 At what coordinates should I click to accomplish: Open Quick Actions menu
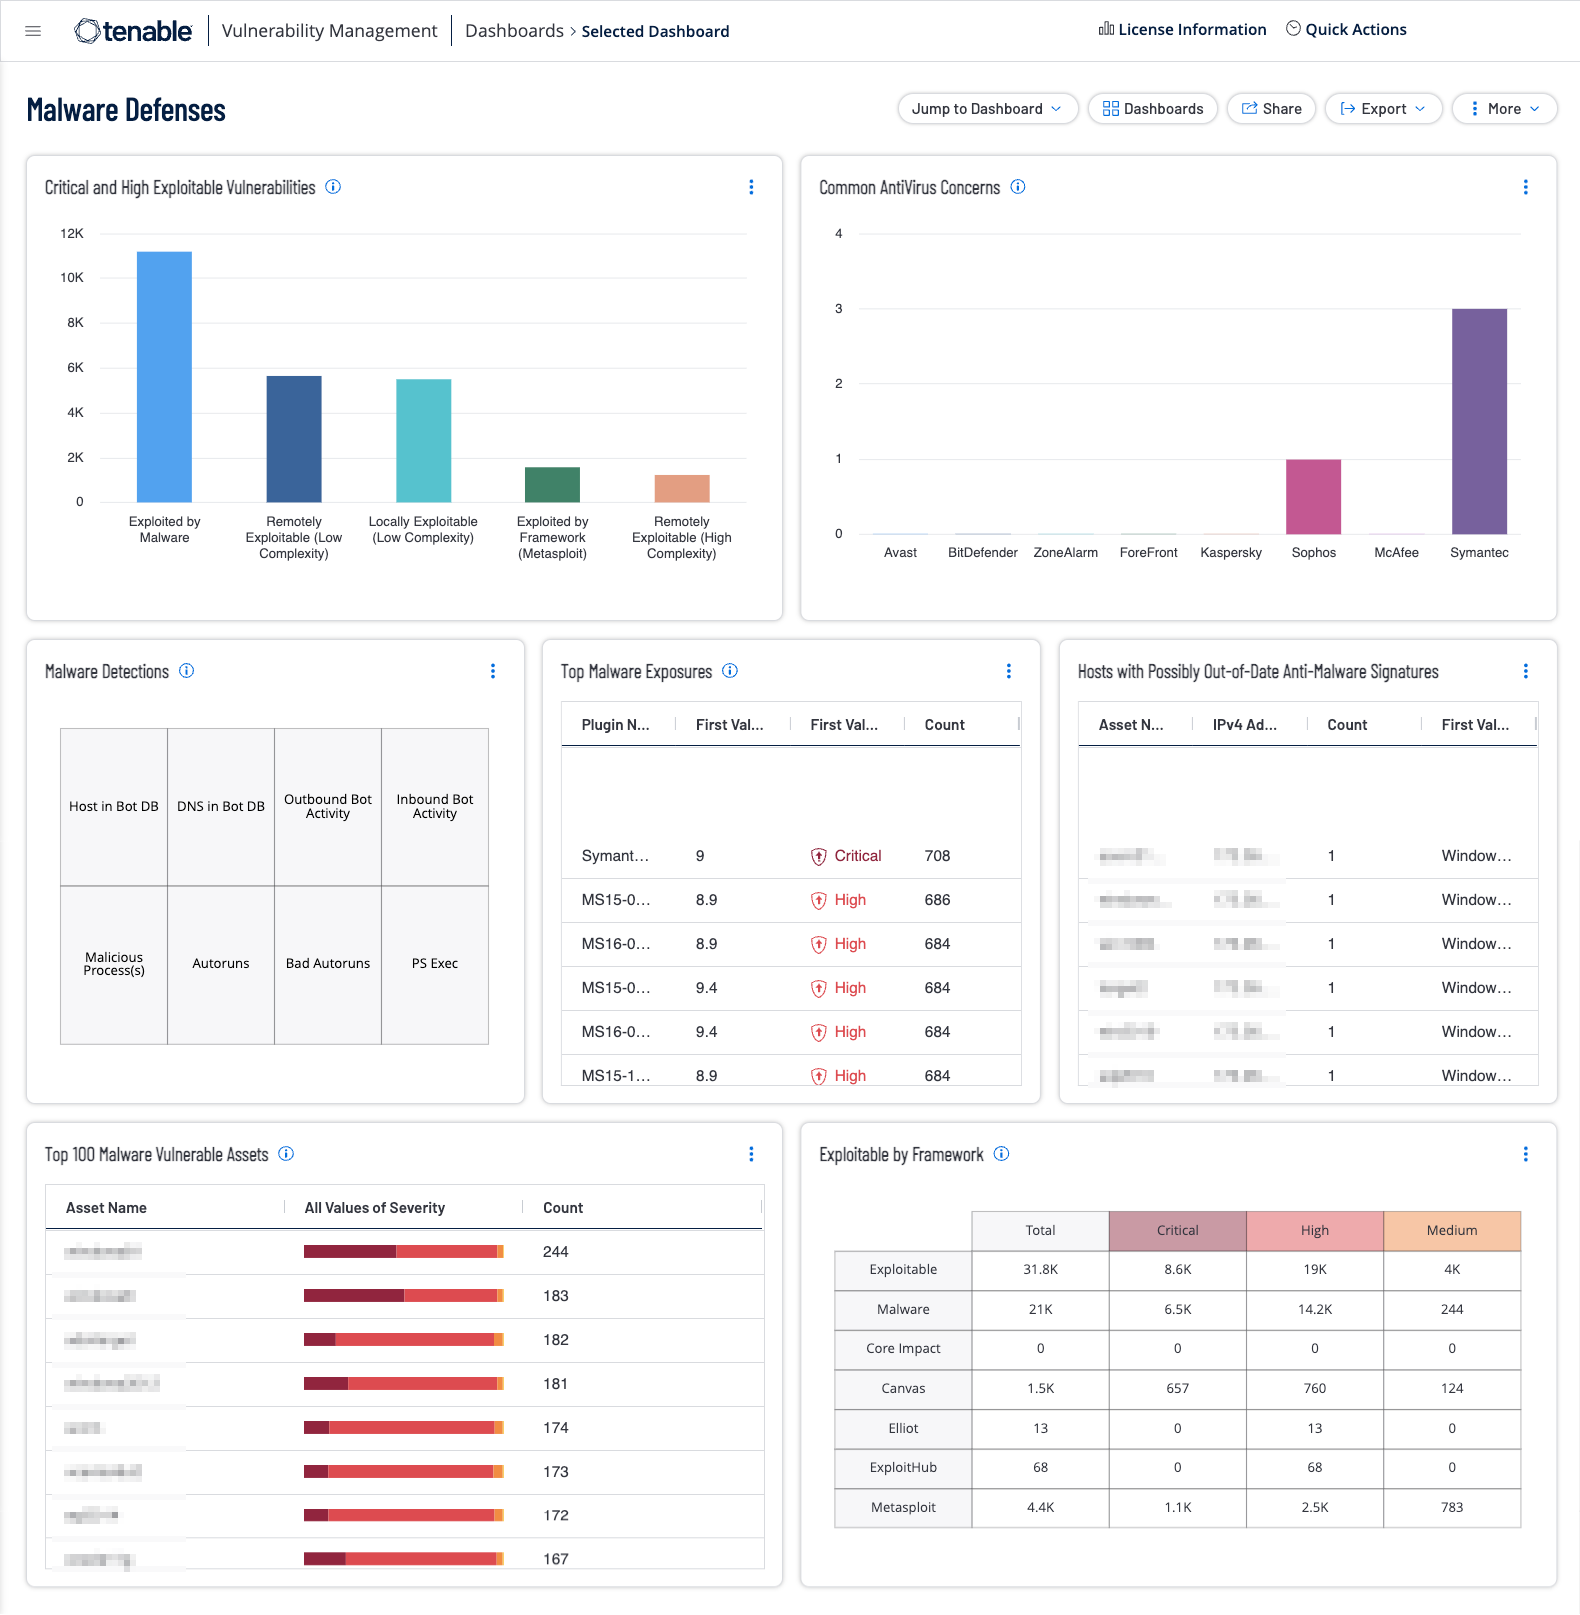pos(1346,30)
